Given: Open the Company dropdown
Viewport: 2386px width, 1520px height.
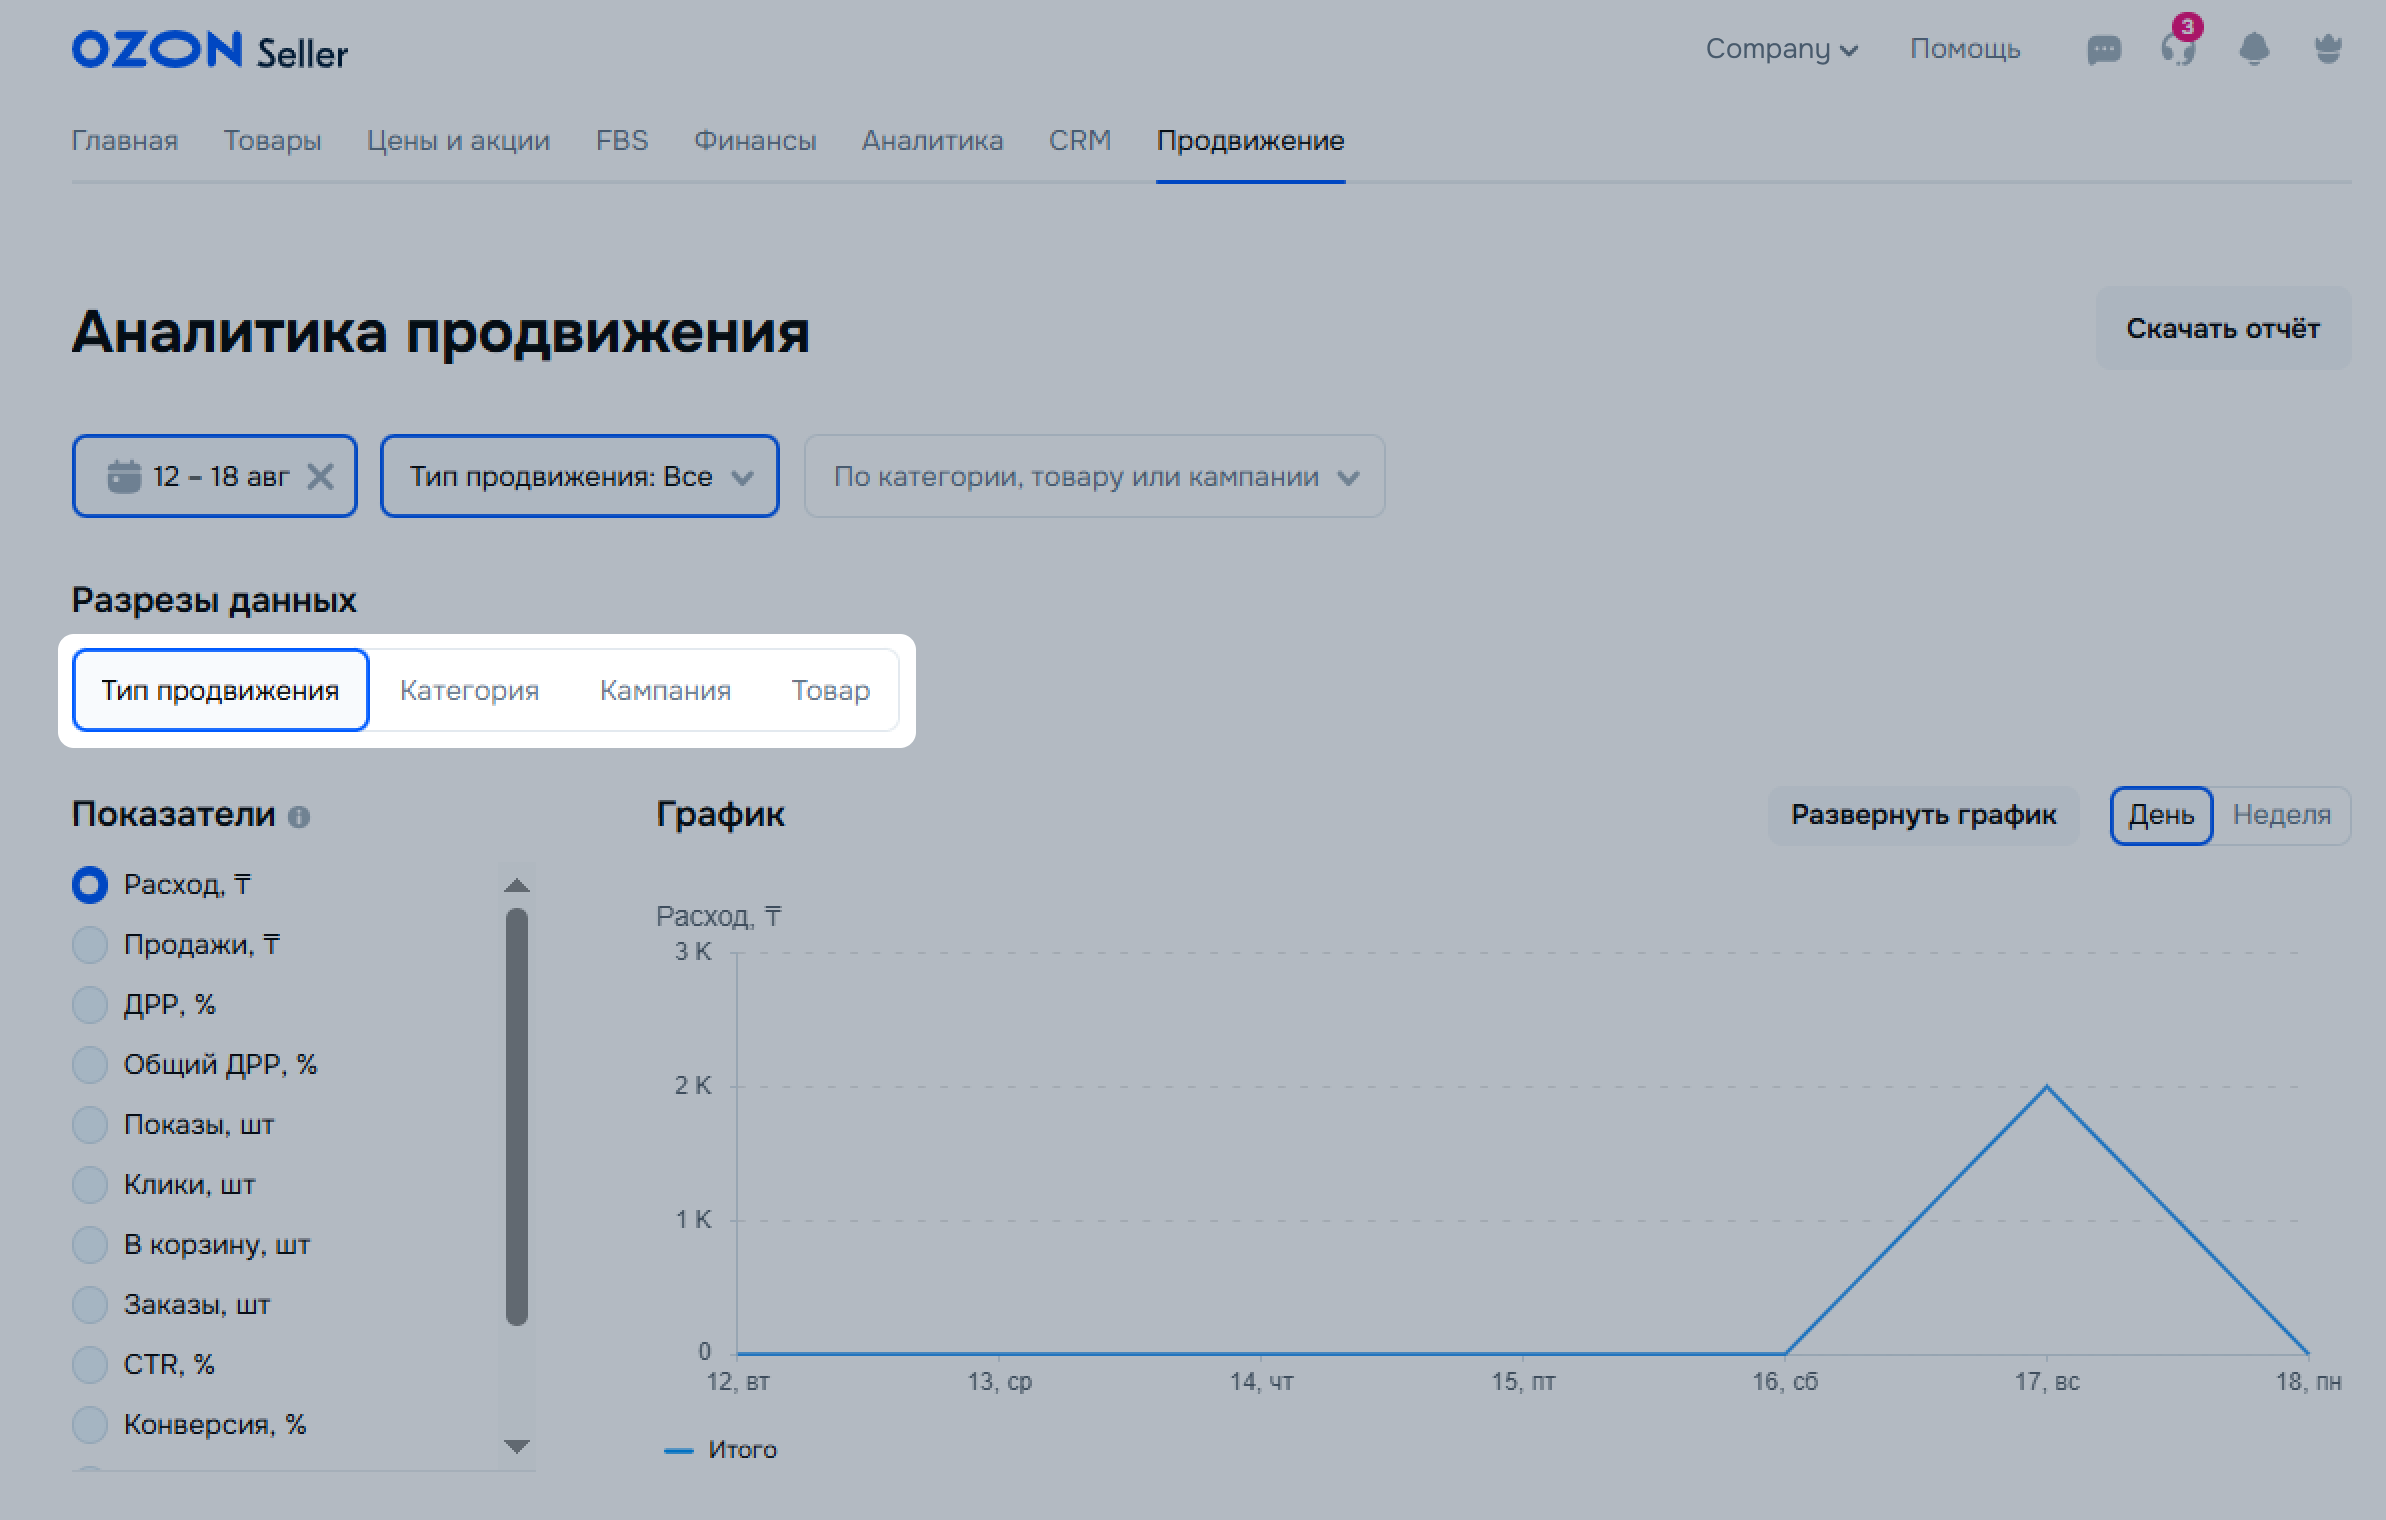Looking at the screenshot, I should (x=1781, y=49).
